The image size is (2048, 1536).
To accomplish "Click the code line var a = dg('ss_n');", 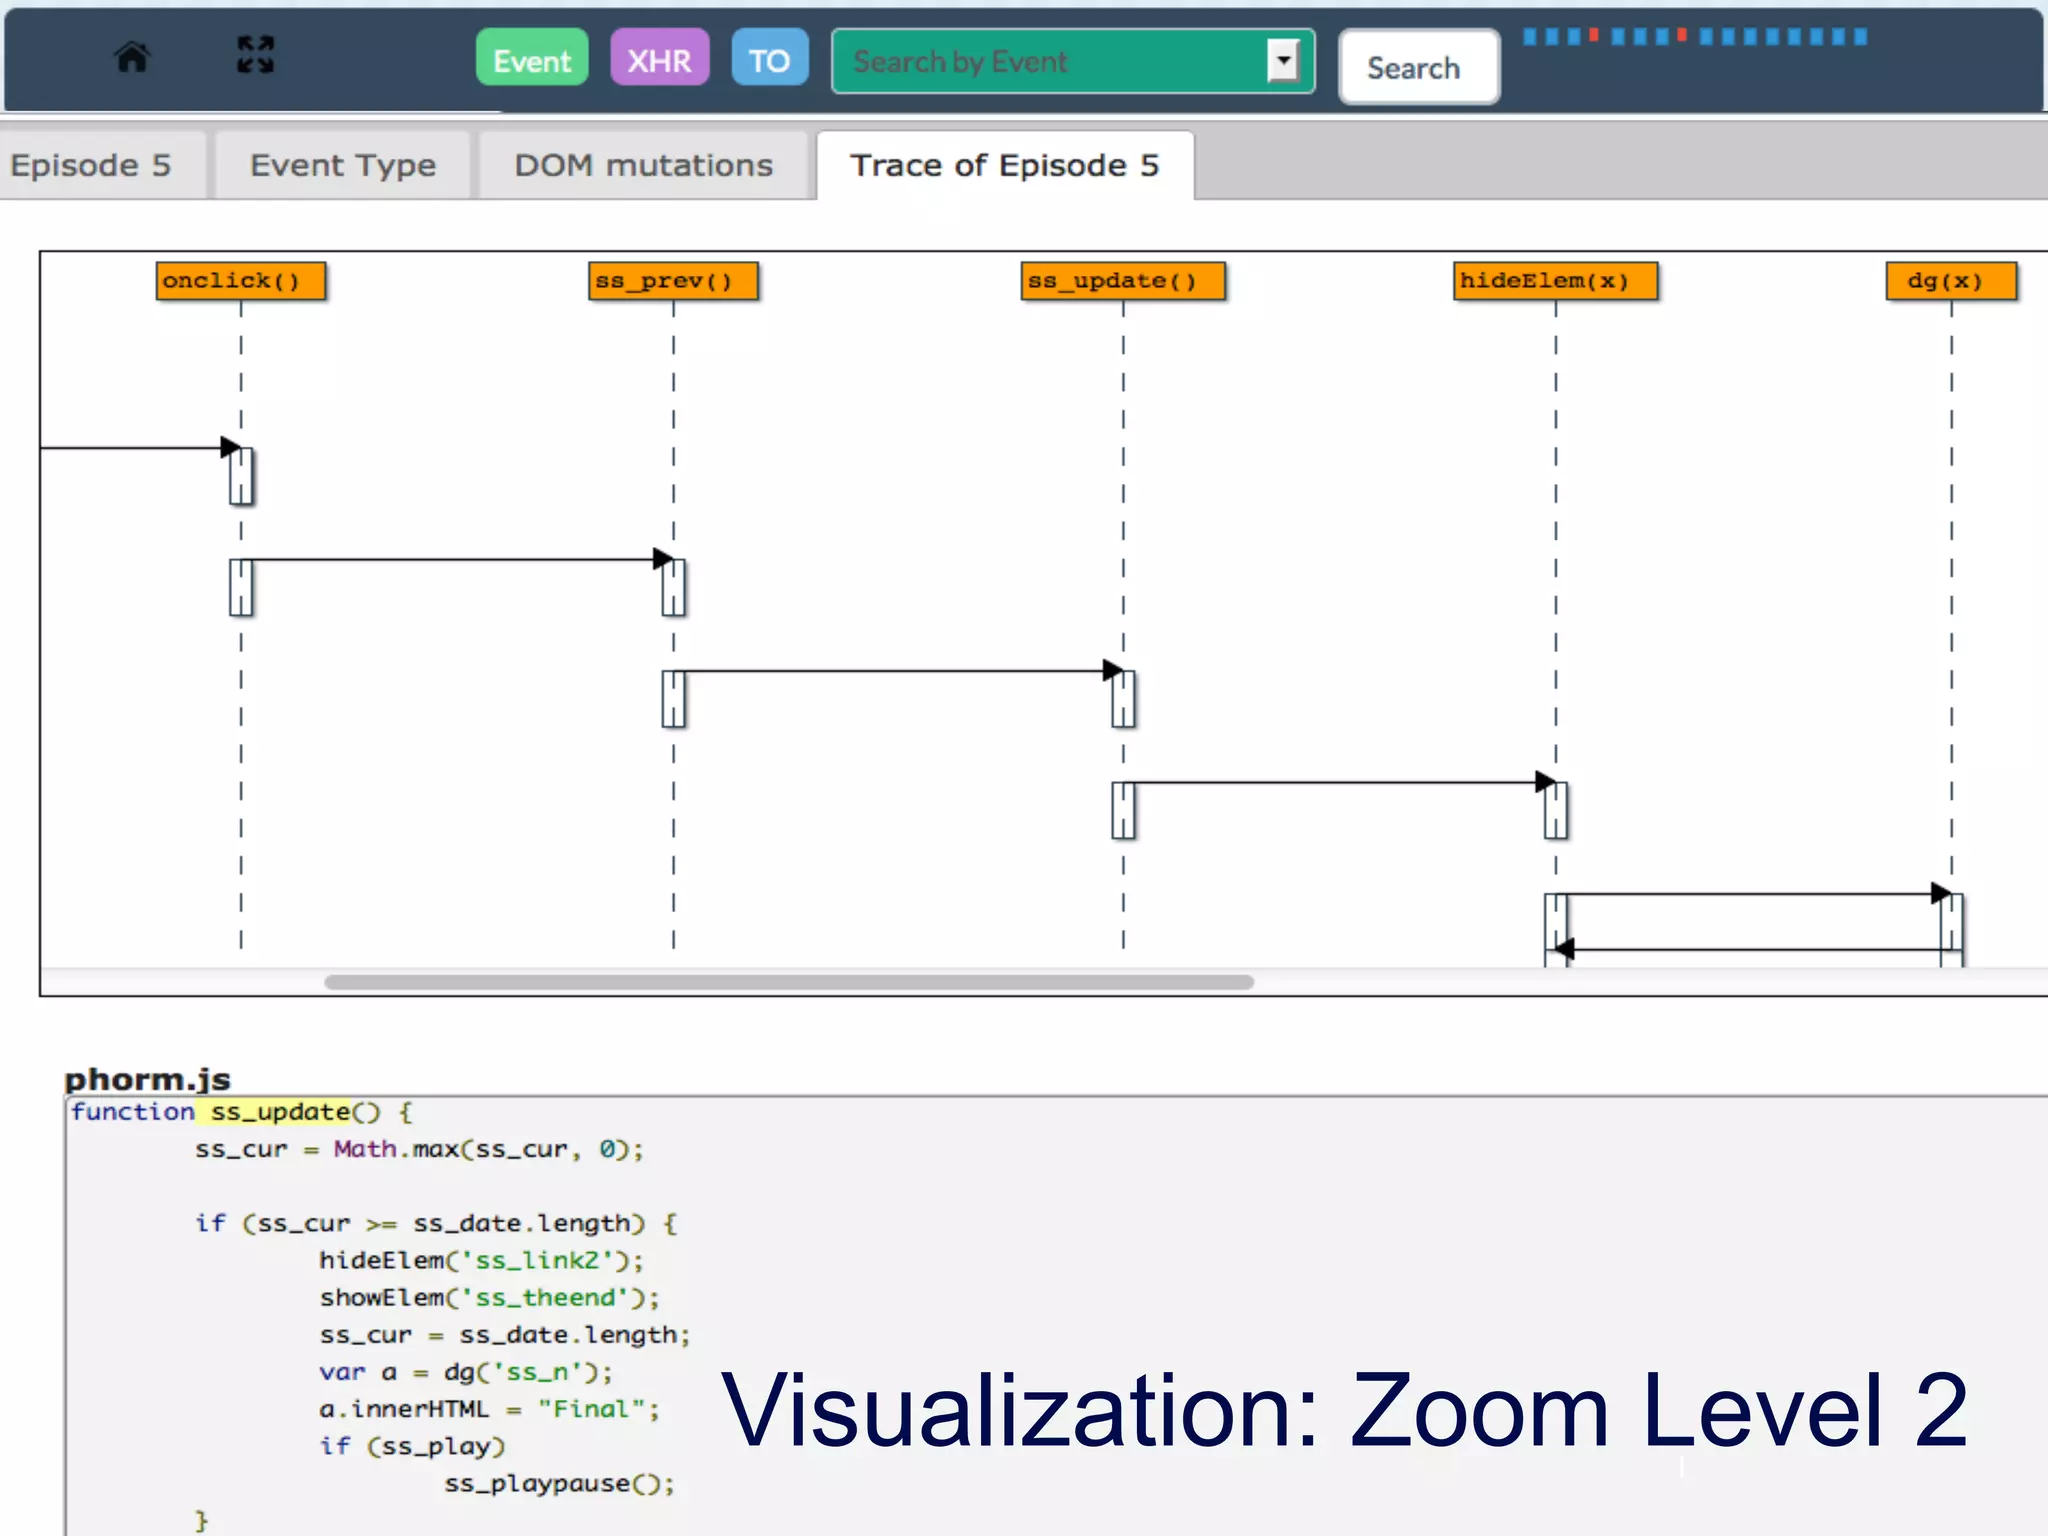I will tap(466, 1372).
